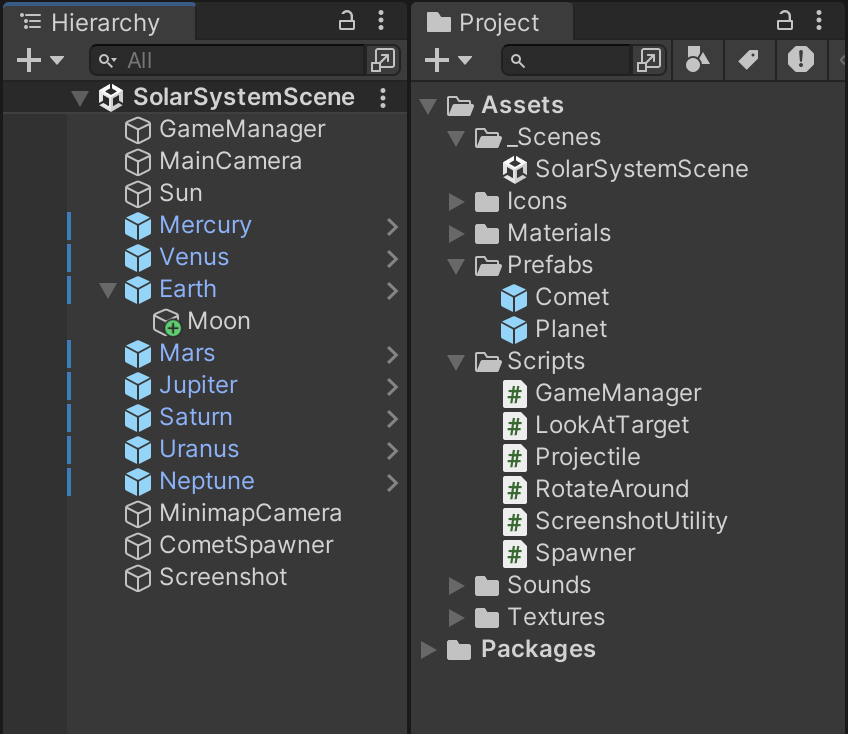848x734 pixels.
Task: Open SolarSystemScene three-dot scene menu
Action: tap(383, 97)
